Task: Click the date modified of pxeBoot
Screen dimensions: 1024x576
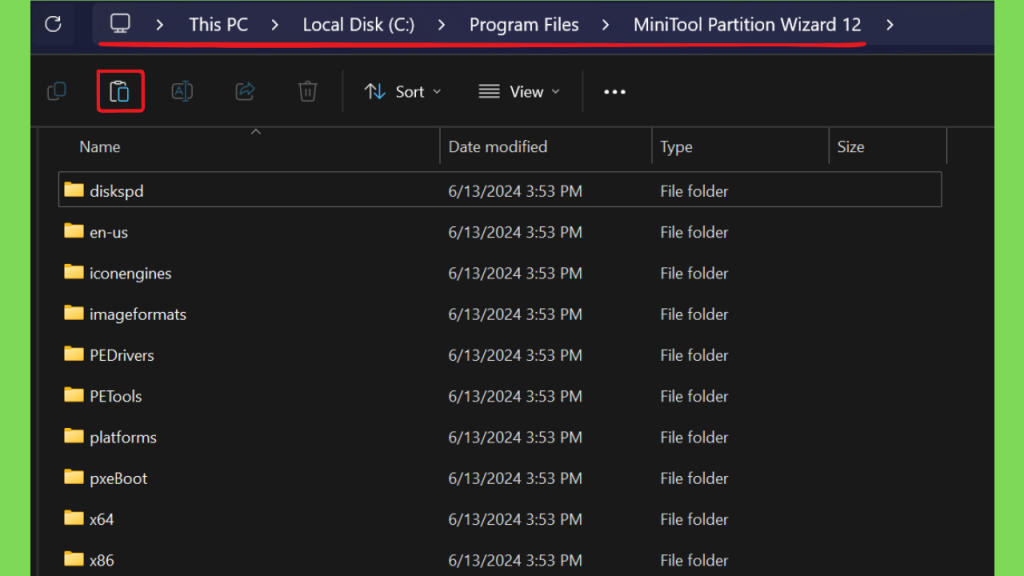Action: 515,479
